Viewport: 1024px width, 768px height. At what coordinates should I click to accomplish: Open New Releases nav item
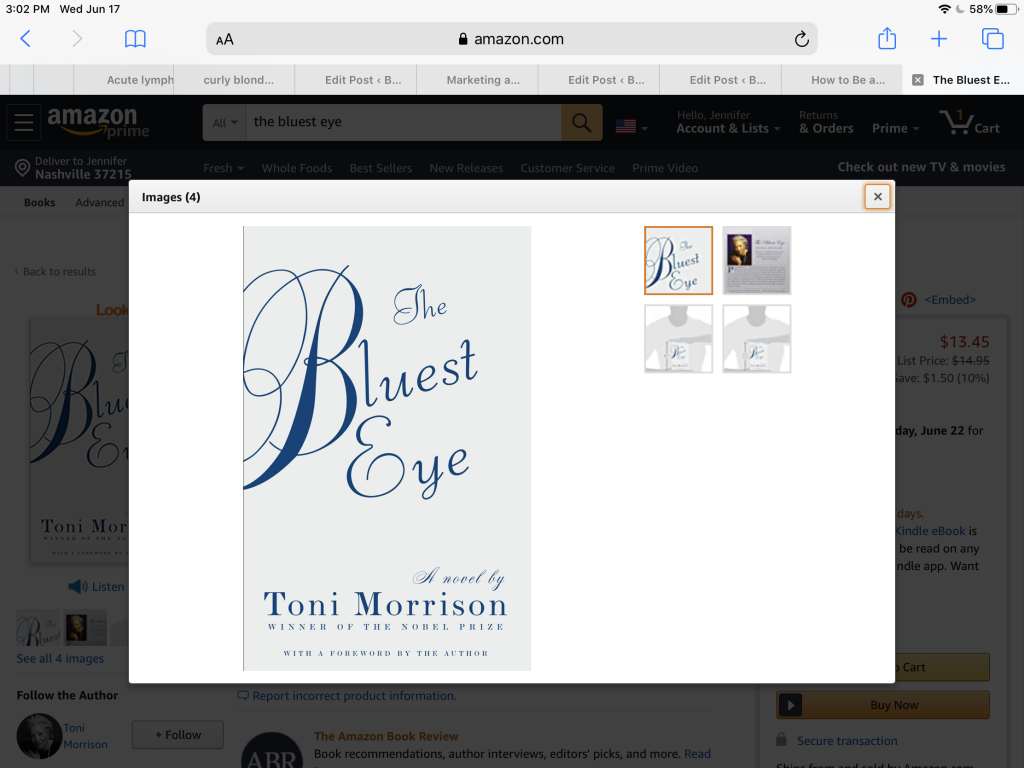[x=466, y=168]
